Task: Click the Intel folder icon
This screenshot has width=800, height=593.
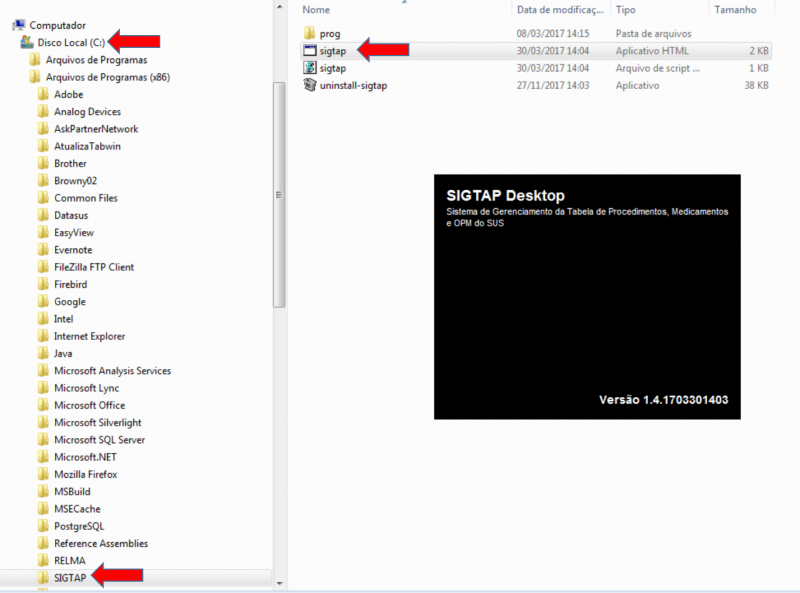Action: tap(43, 319)
